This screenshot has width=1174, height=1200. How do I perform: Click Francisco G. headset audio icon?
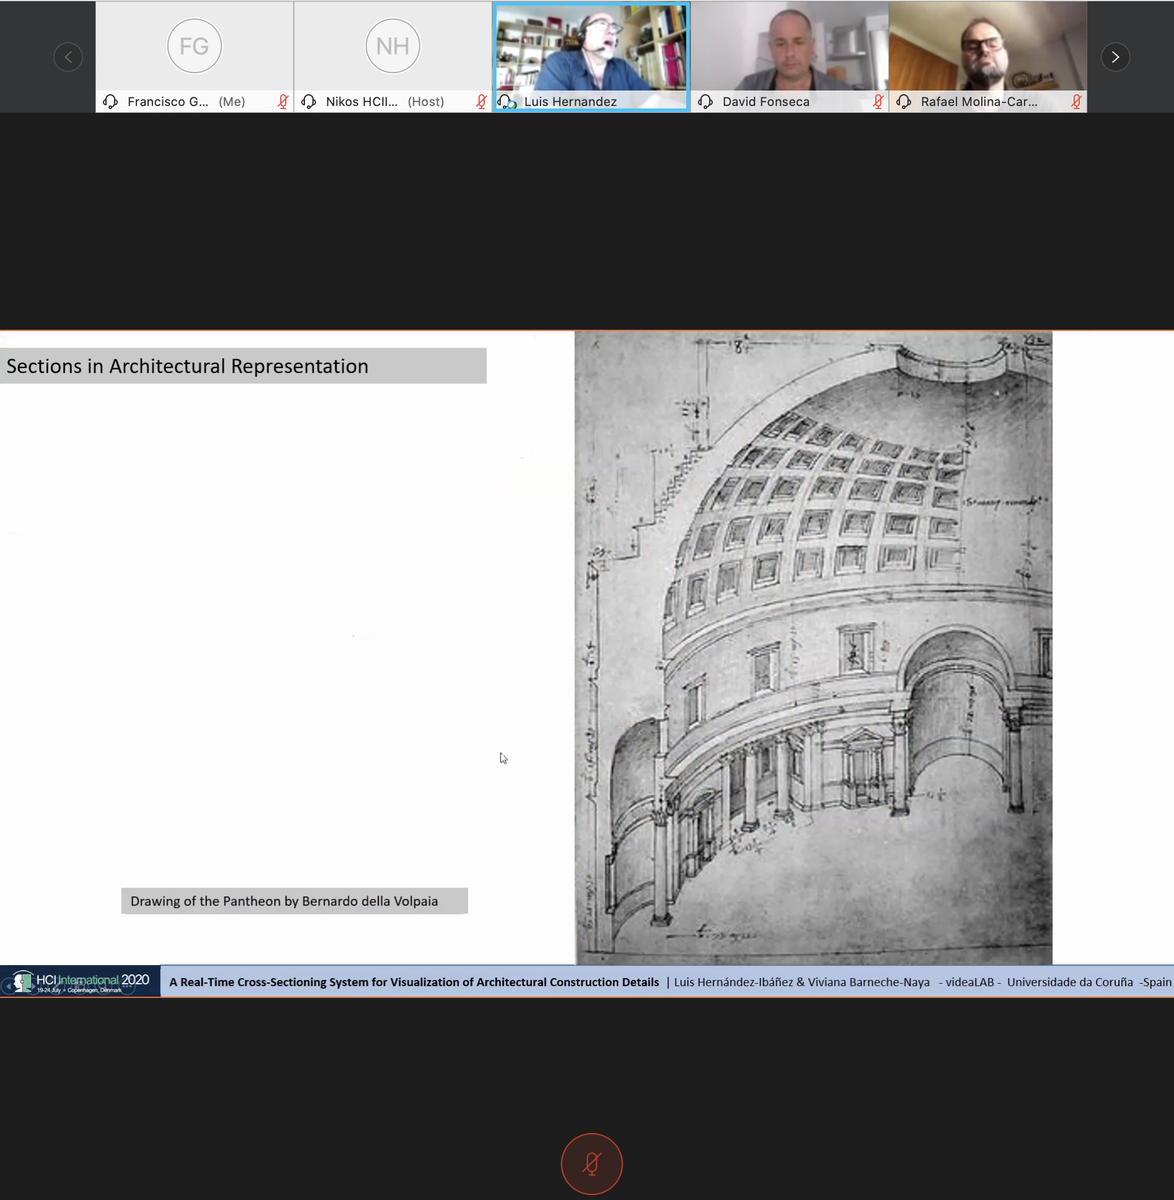point(111,101)
